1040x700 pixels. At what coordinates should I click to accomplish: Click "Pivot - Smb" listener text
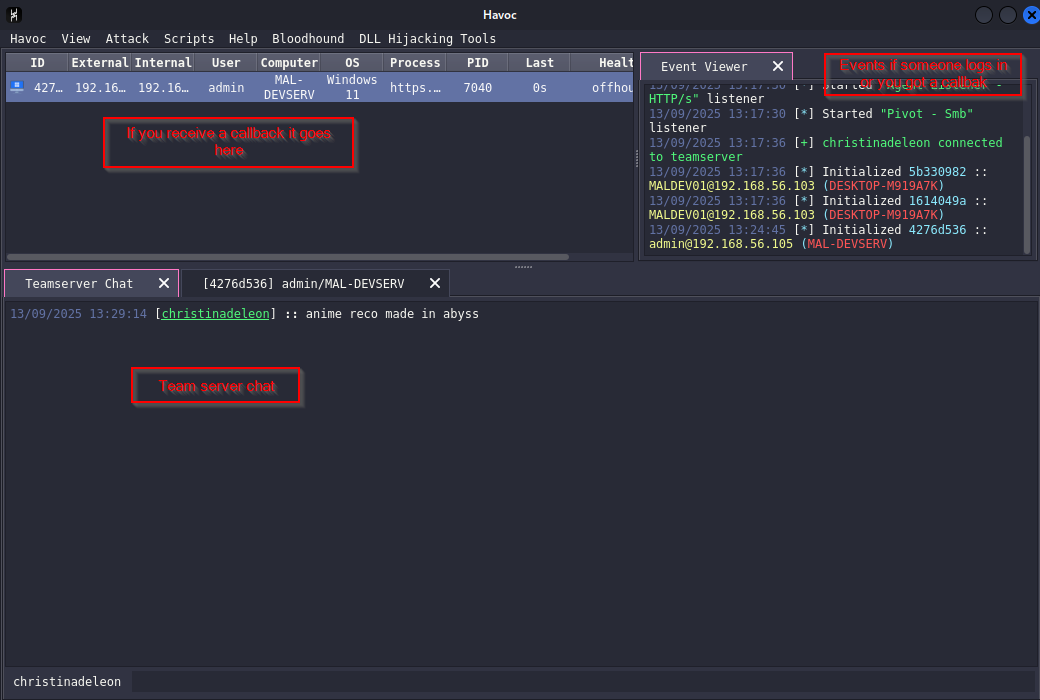pos(927,113)
